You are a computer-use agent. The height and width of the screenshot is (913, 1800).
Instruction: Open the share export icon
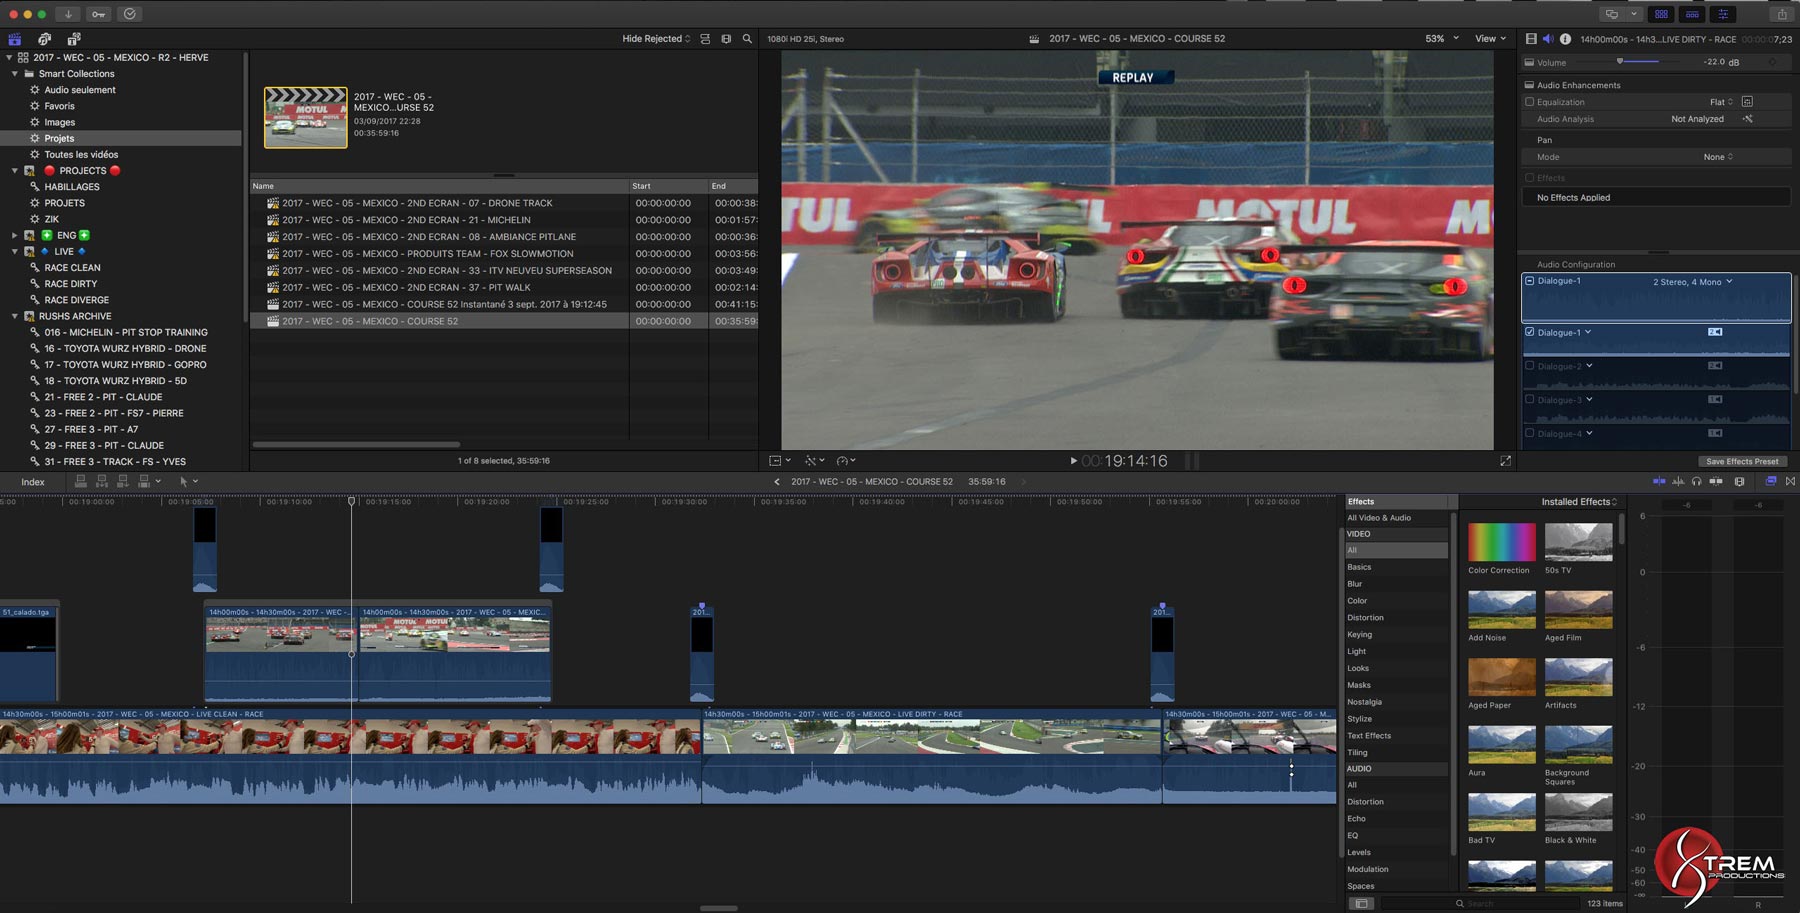[x=1781, y=14]
